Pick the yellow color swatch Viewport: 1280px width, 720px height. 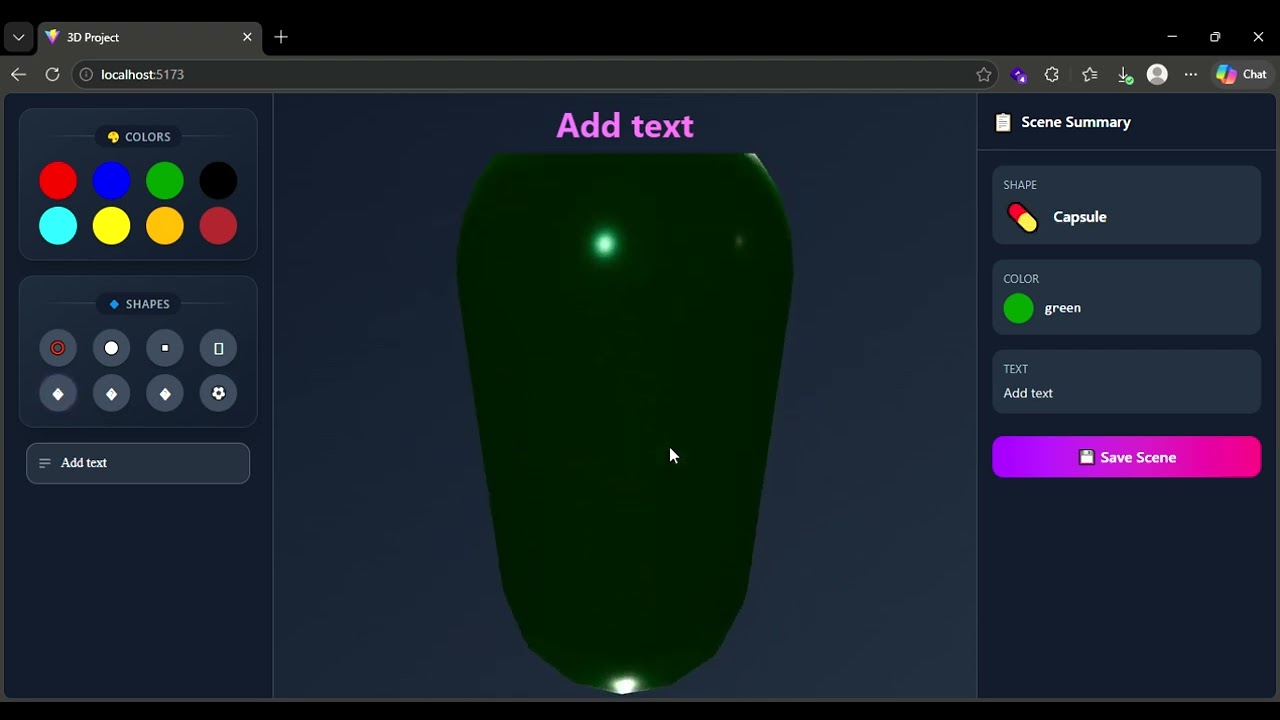(111, 226)
